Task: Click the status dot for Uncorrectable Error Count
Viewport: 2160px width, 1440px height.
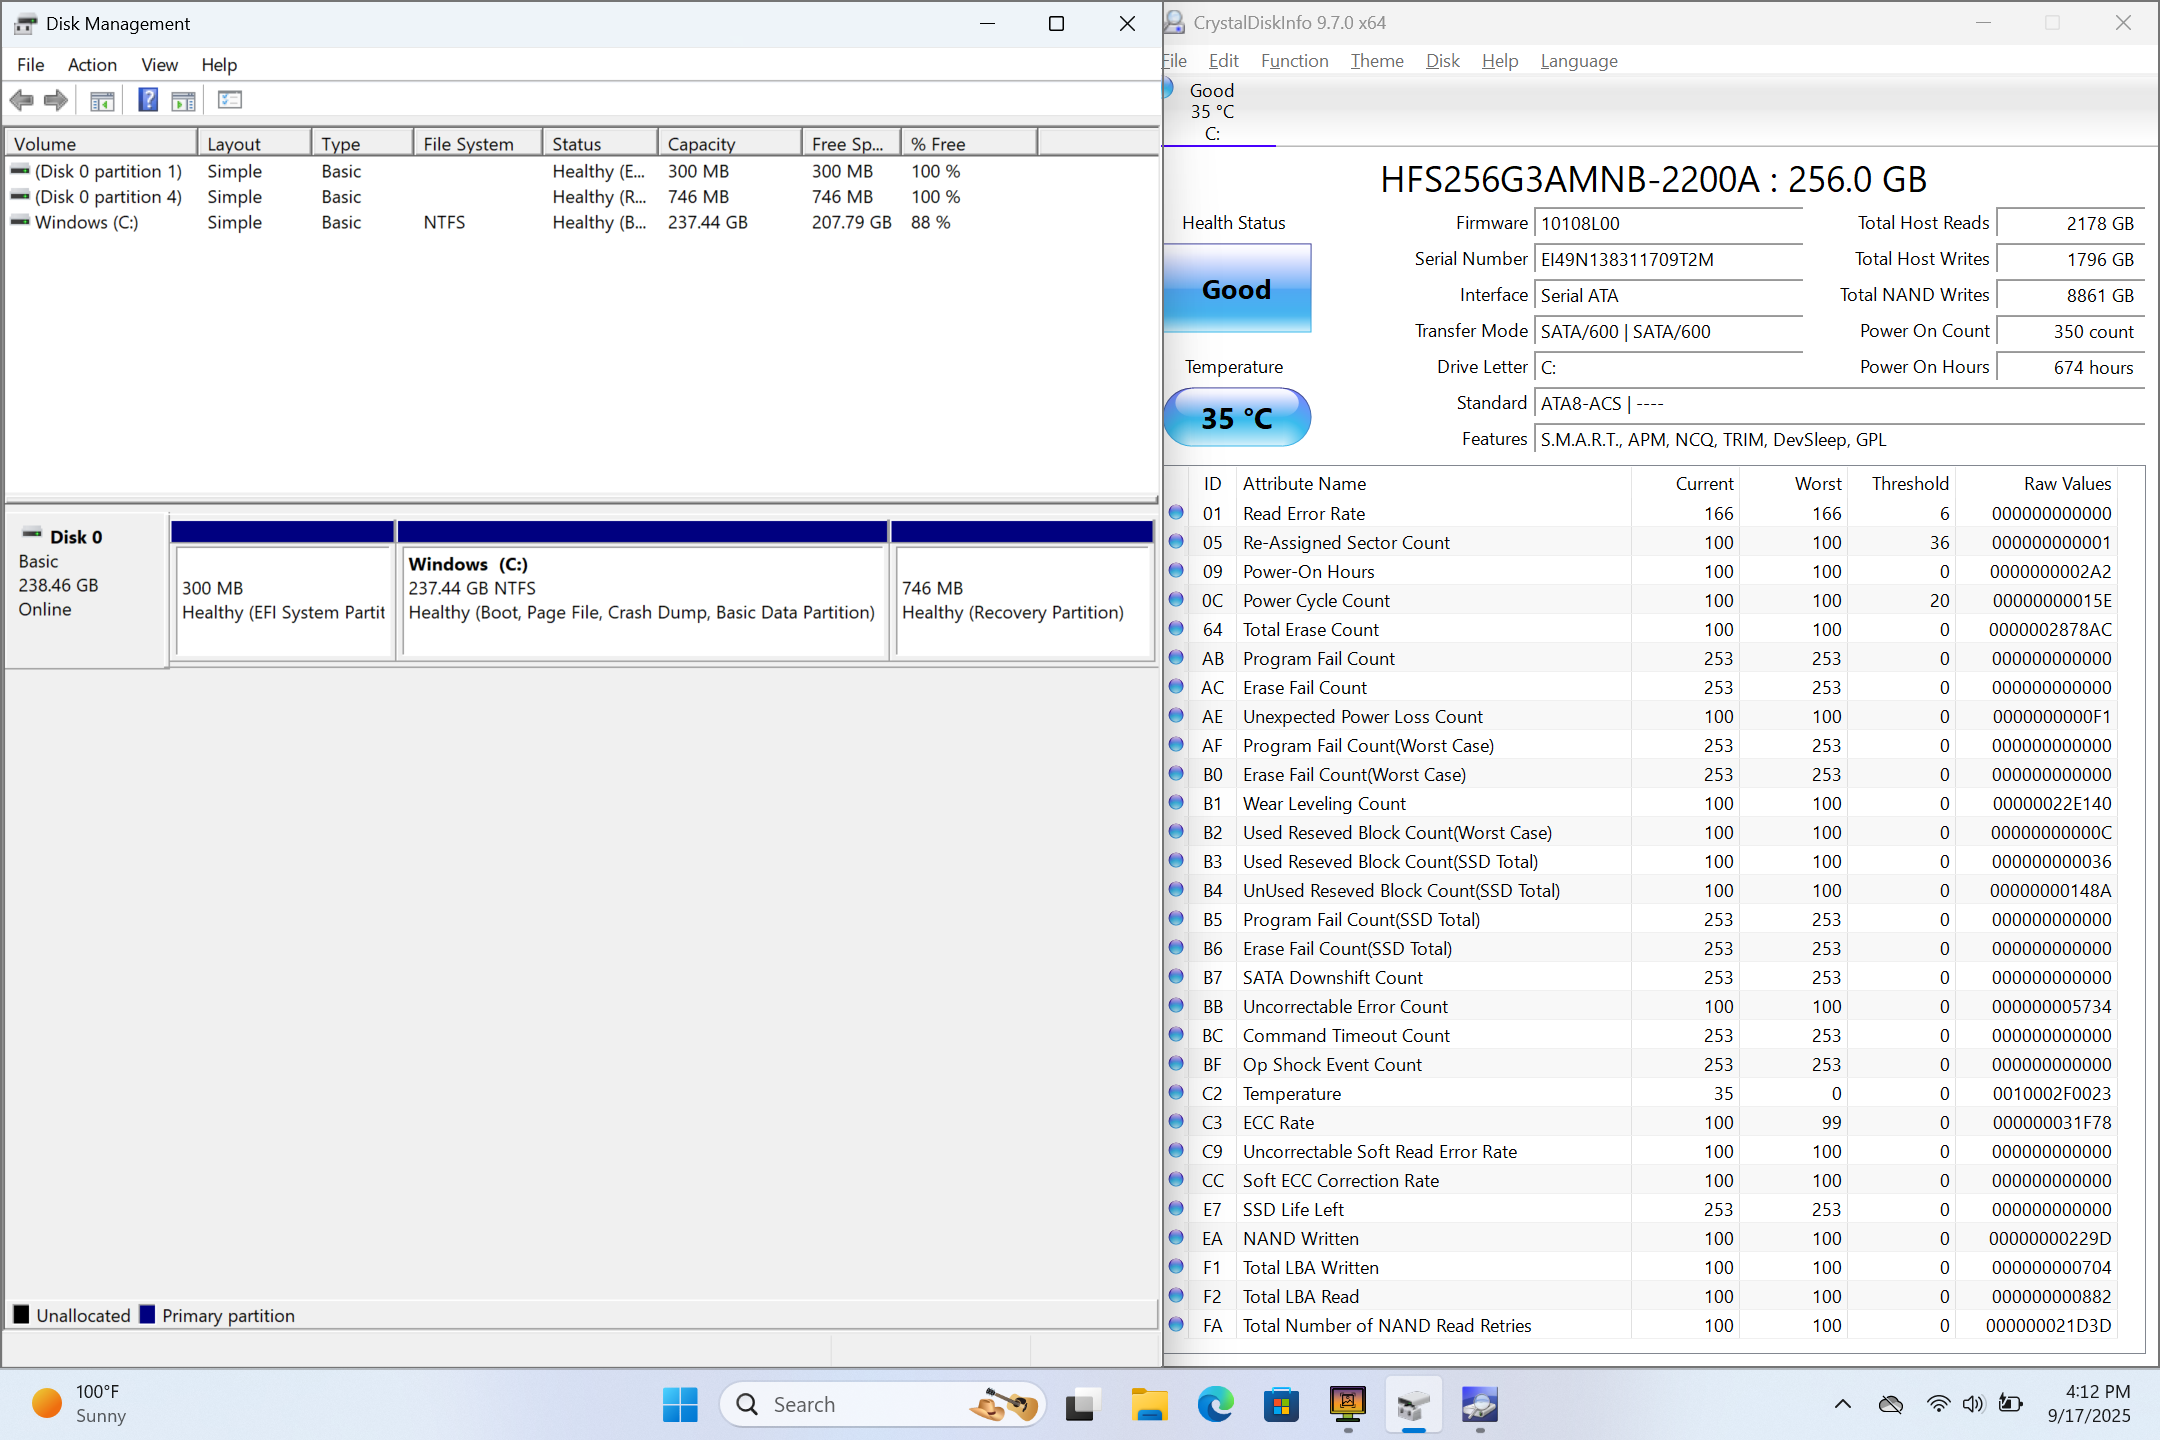Action: 1177,1006
